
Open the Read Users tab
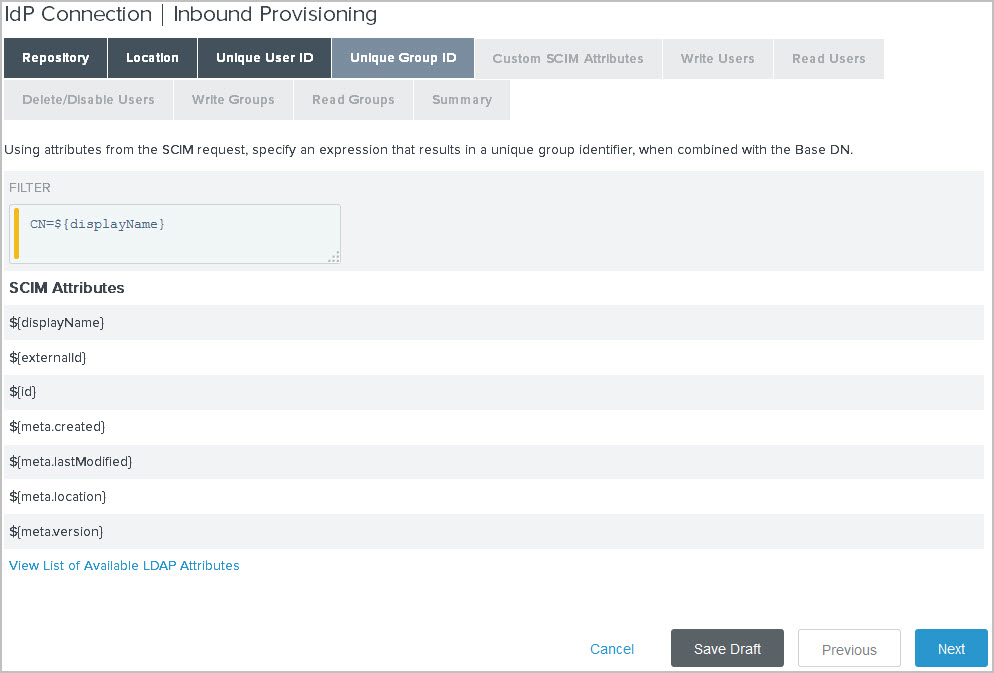coord(828,58)
